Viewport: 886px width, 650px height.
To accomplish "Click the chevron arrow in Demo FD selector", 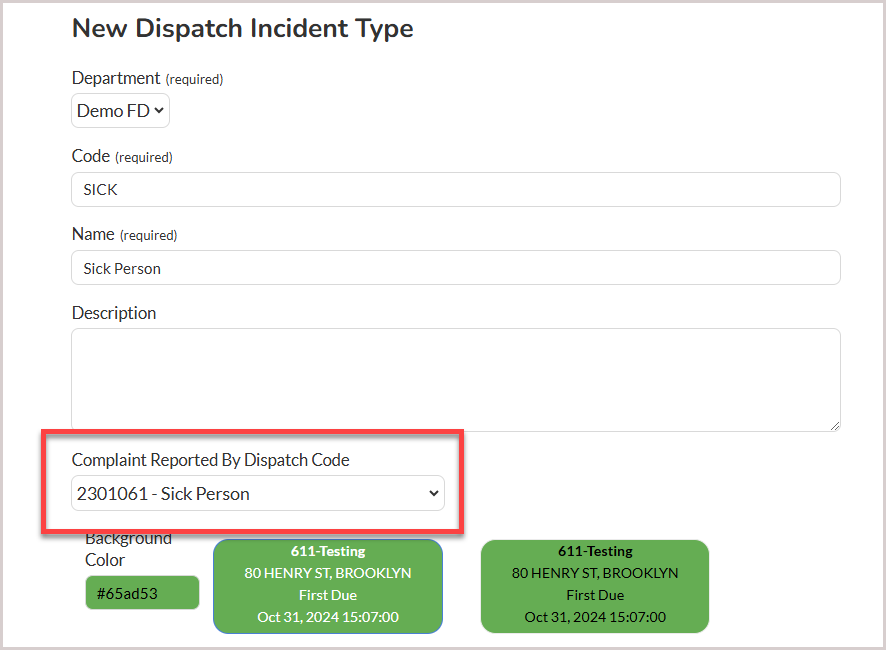I will tap(159, 110).
